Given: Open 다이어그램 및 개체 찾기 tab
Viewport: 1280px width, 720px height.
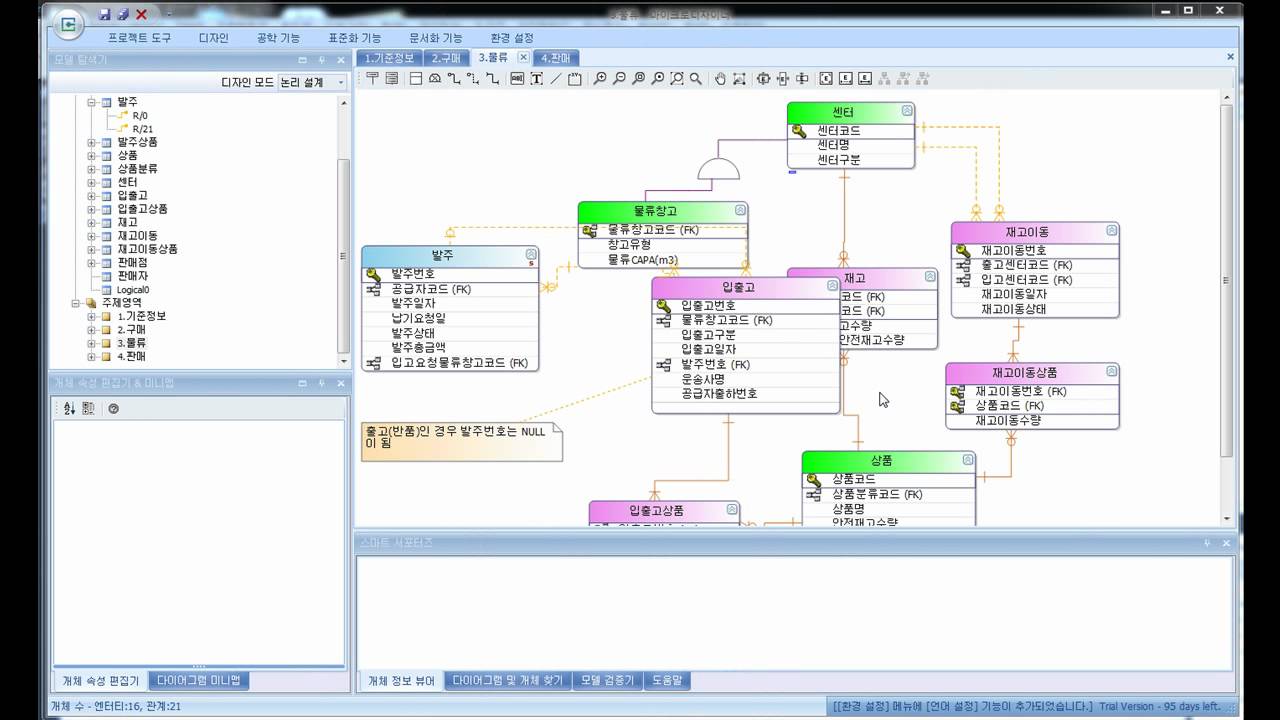Looking at the screenshot, I should (x=507, y=680).
